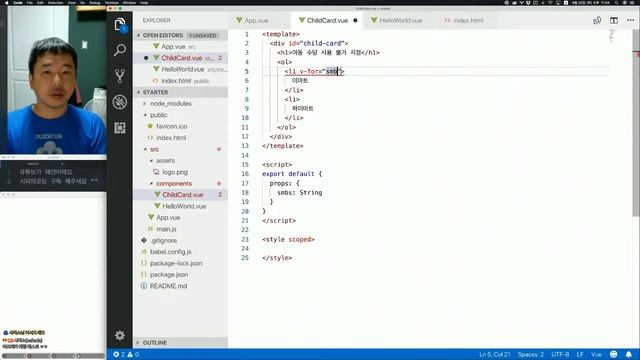
Task: Open the .gitignore file
Action: 164,241
